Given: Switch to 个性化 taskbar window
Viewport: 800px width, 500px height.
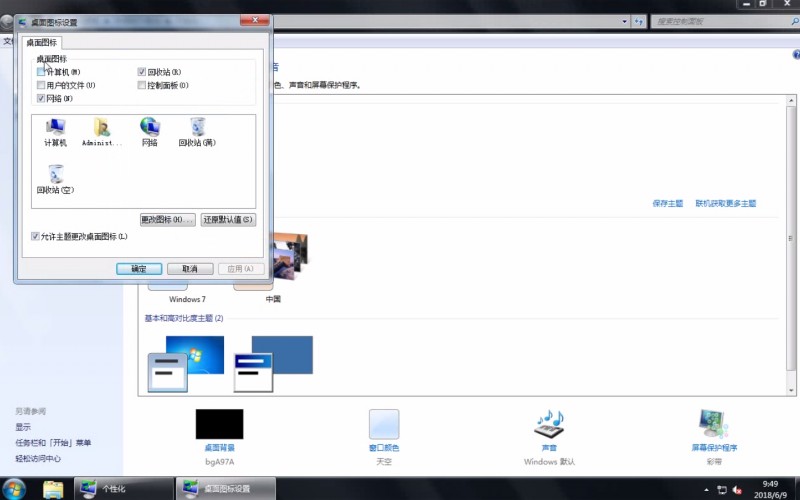Looking at the screenshot, I should 124,489.
